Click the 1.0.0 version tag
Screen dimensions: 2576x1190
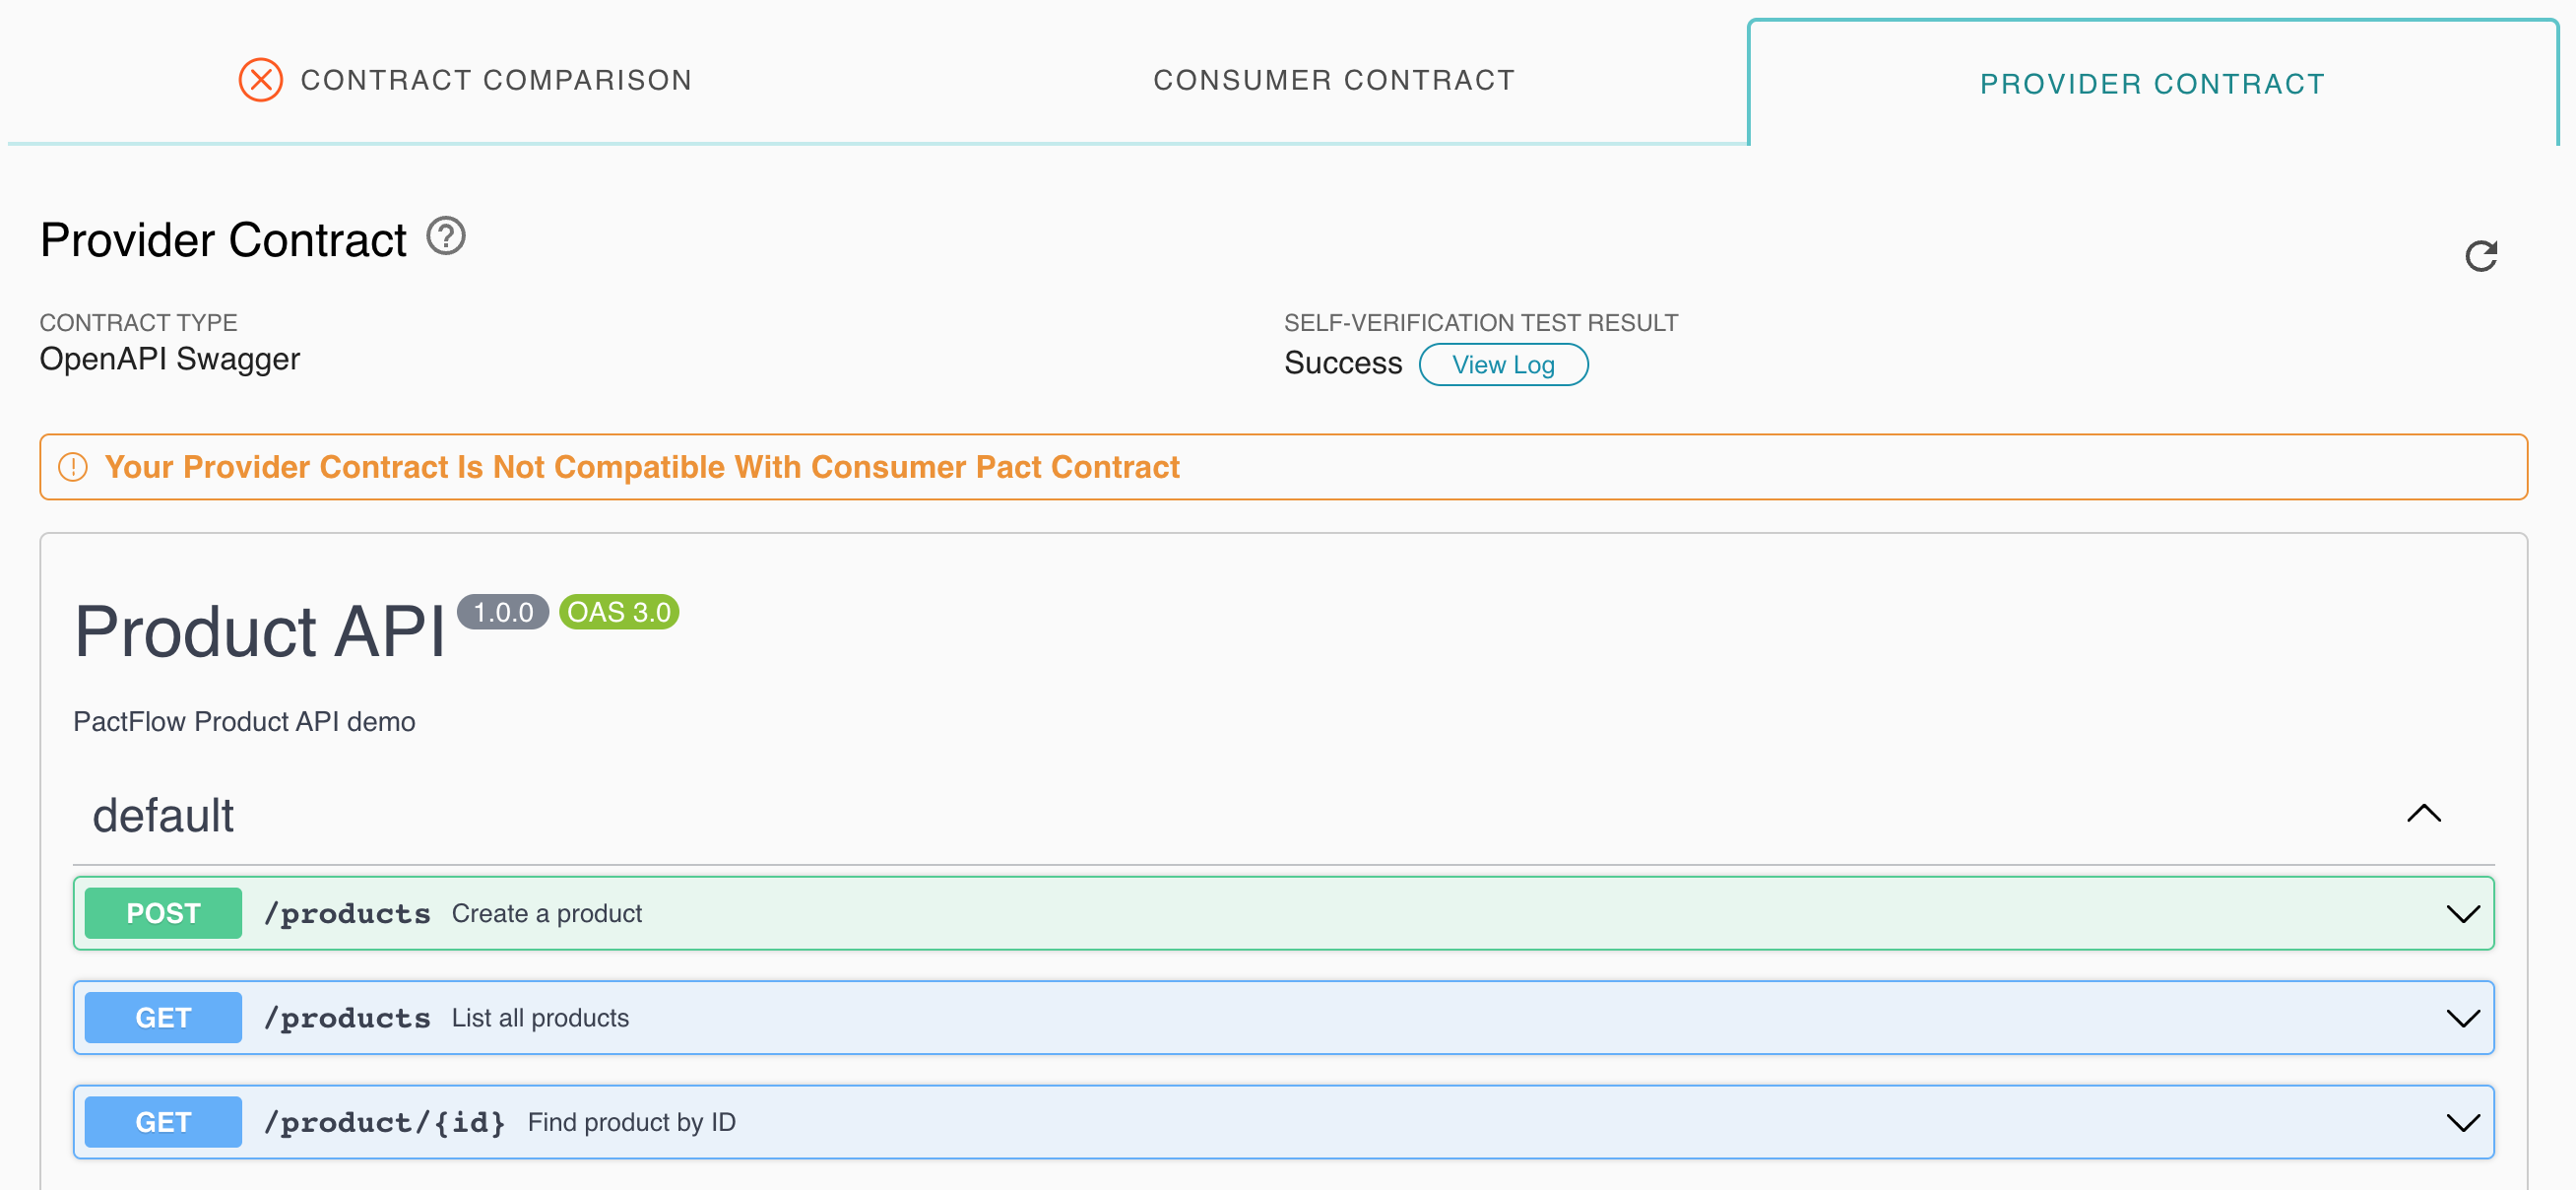tap(504, 611)
